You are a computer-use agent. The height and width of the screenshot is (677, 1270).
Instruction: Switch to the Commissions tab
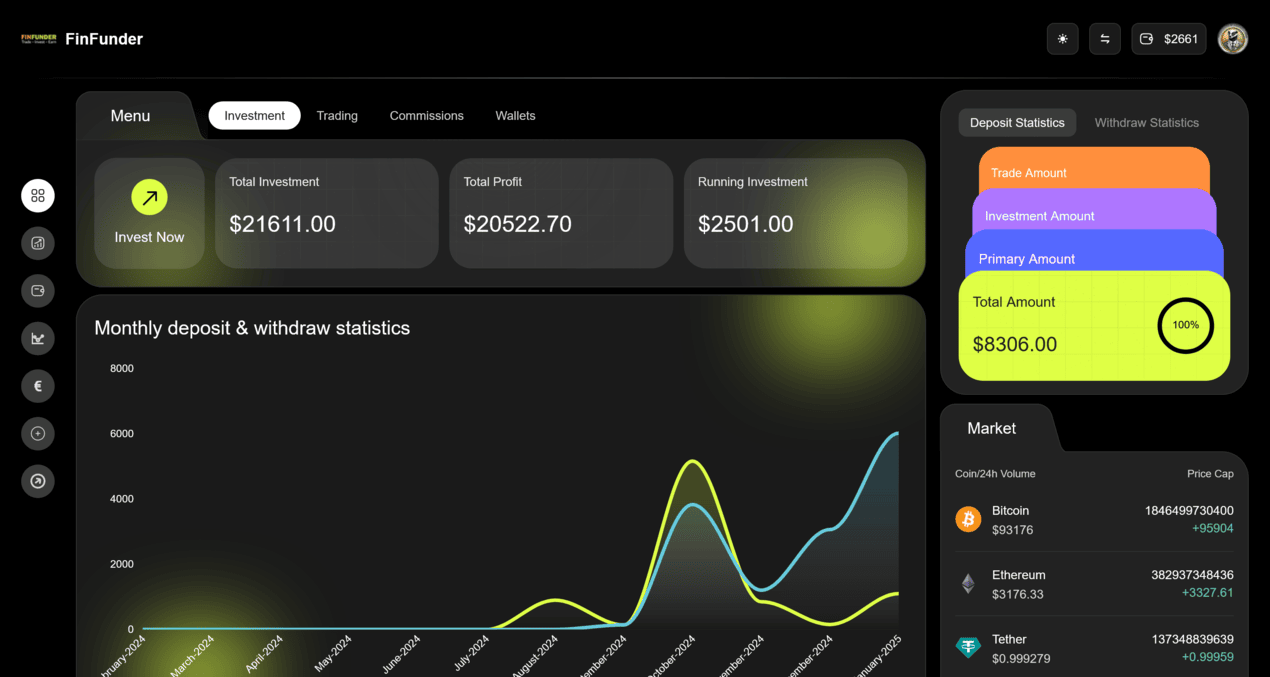tap(427, 116)
